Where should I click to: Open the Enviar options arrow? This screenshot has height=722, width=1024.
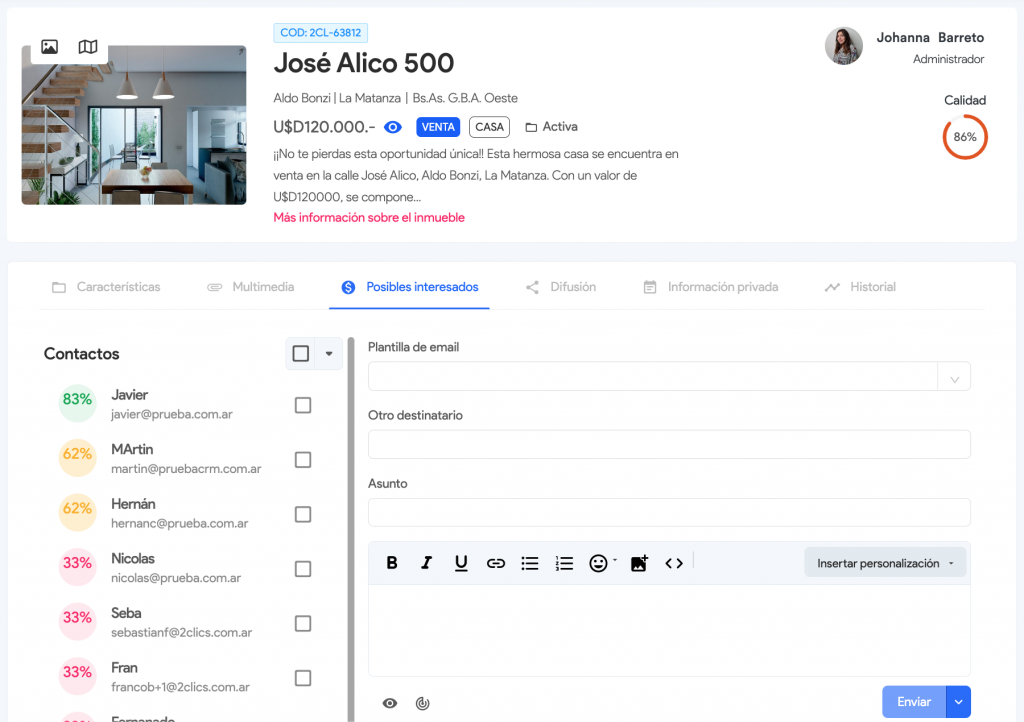(x=958, y=702)
